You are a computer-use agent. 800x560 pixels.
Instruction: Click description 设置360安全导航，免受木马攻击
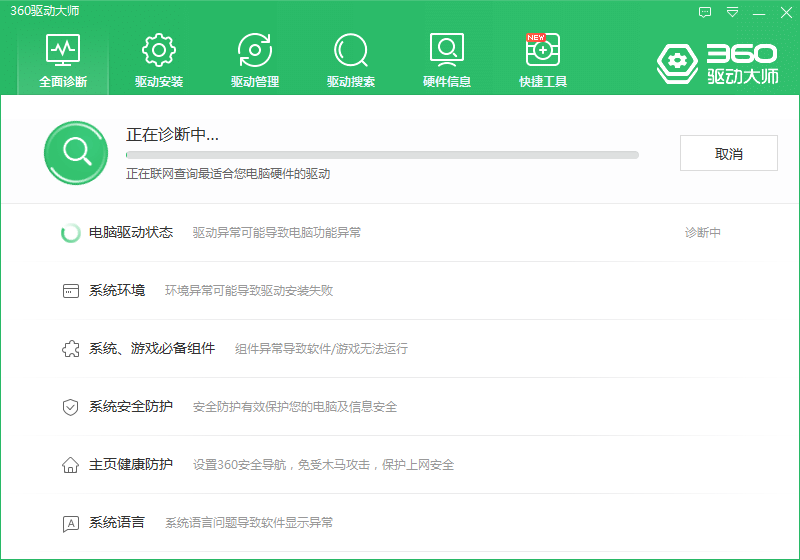tap(281, 465)
